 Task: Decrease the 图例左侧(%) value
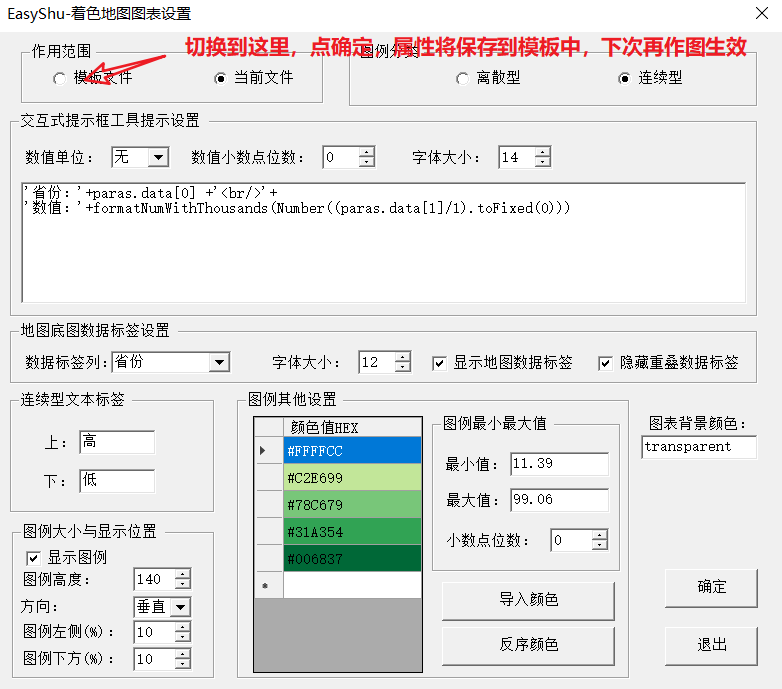(183, 637)
